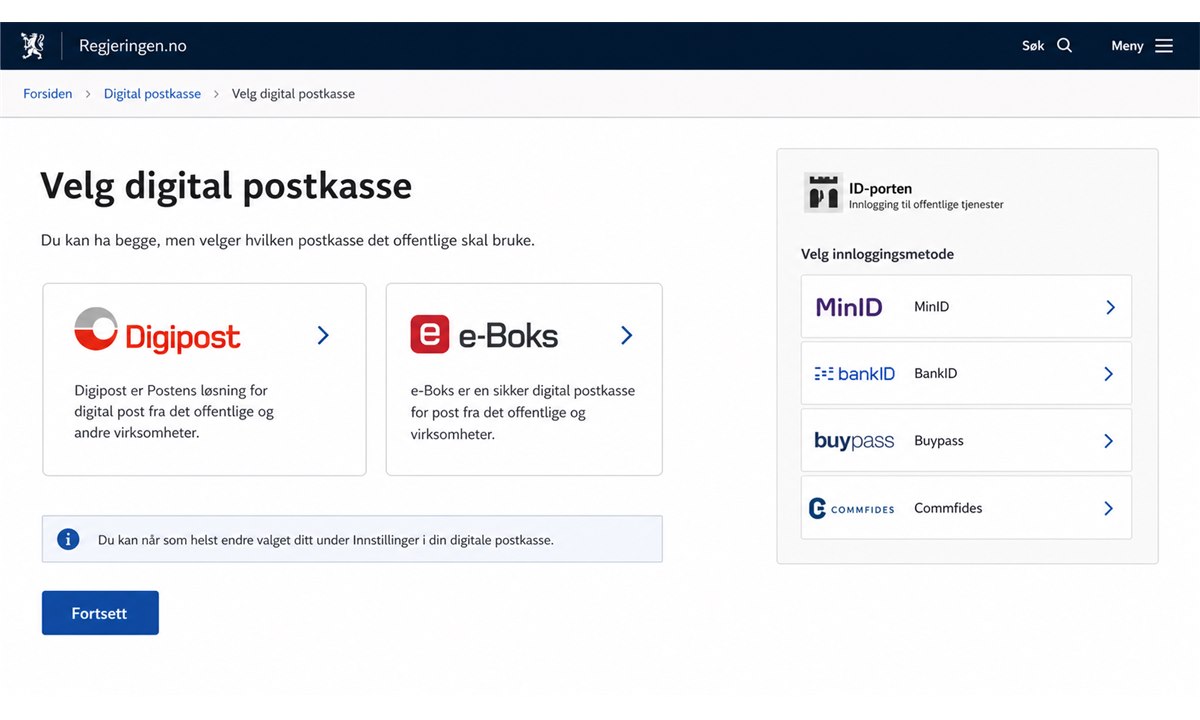Expand the MinID row chevron
1200x720 pixels.
pos(1110,307)
